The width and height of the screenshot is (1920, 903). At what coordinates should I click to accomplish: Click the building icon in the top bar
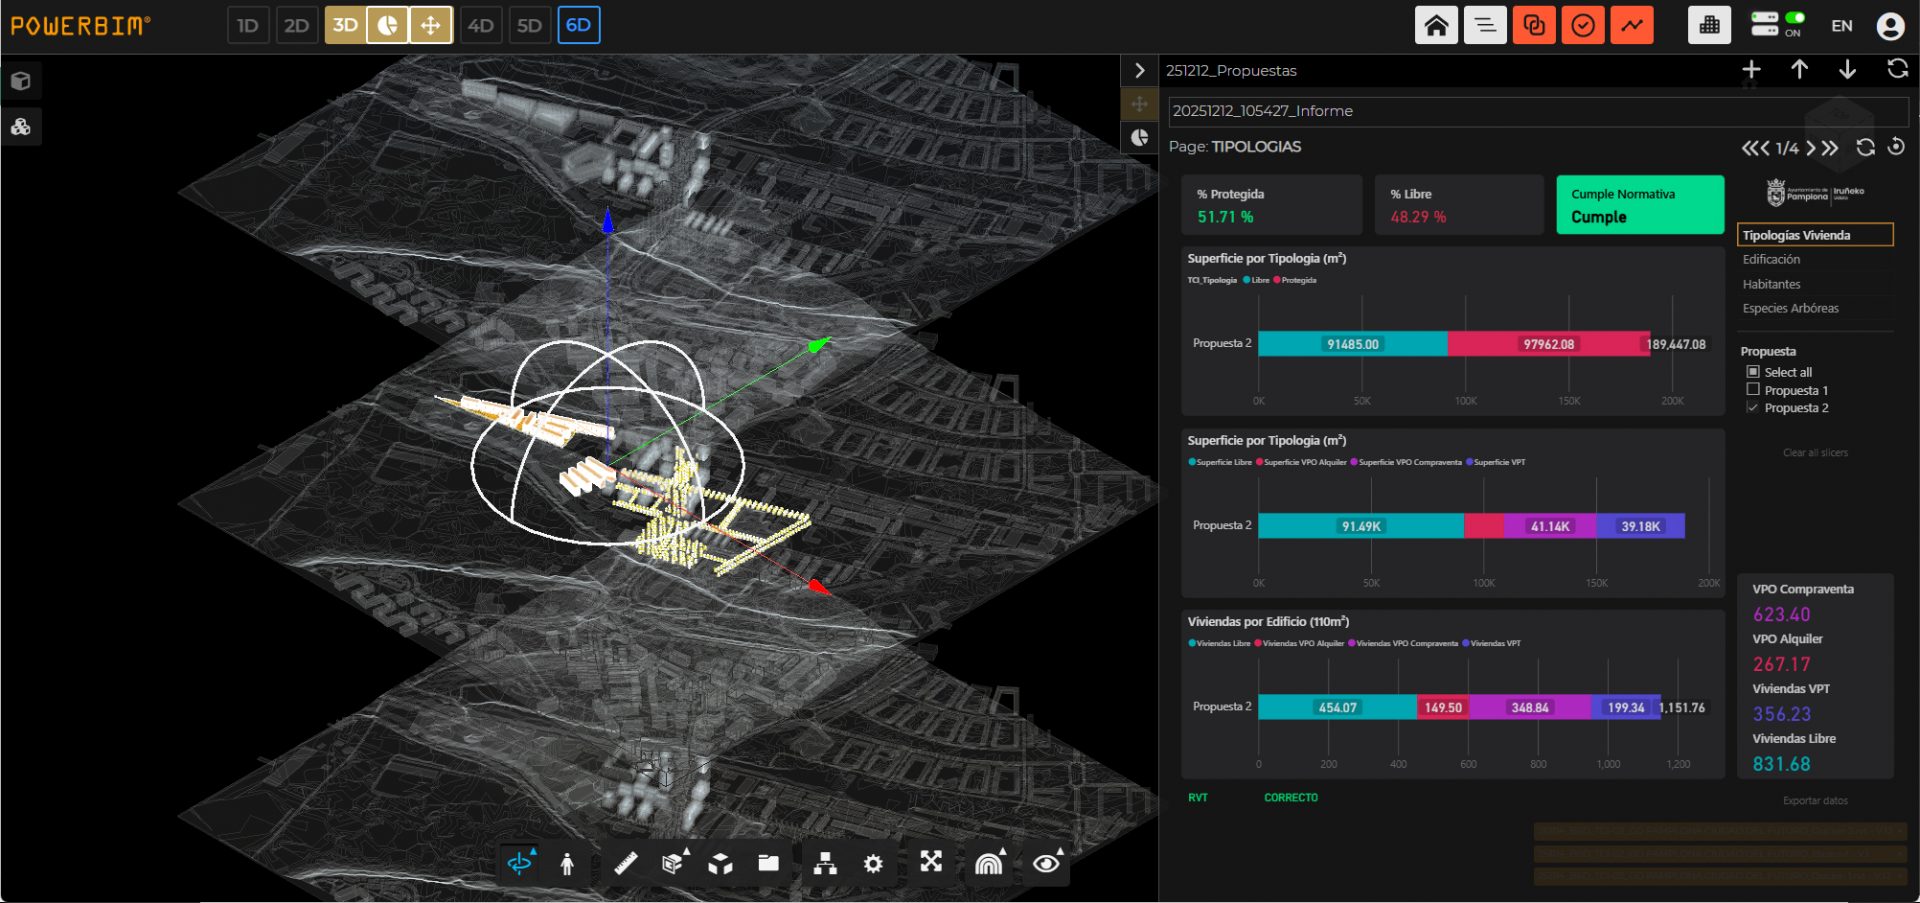click(1709, 25)
